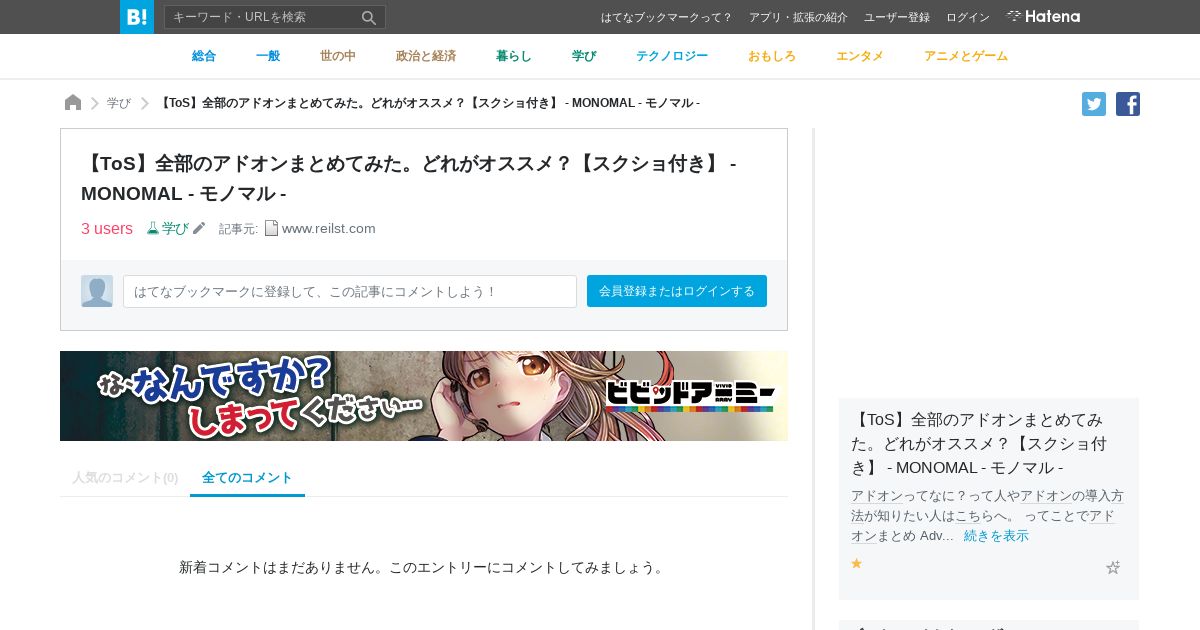Click the comment input field

(x=350, y=291)
